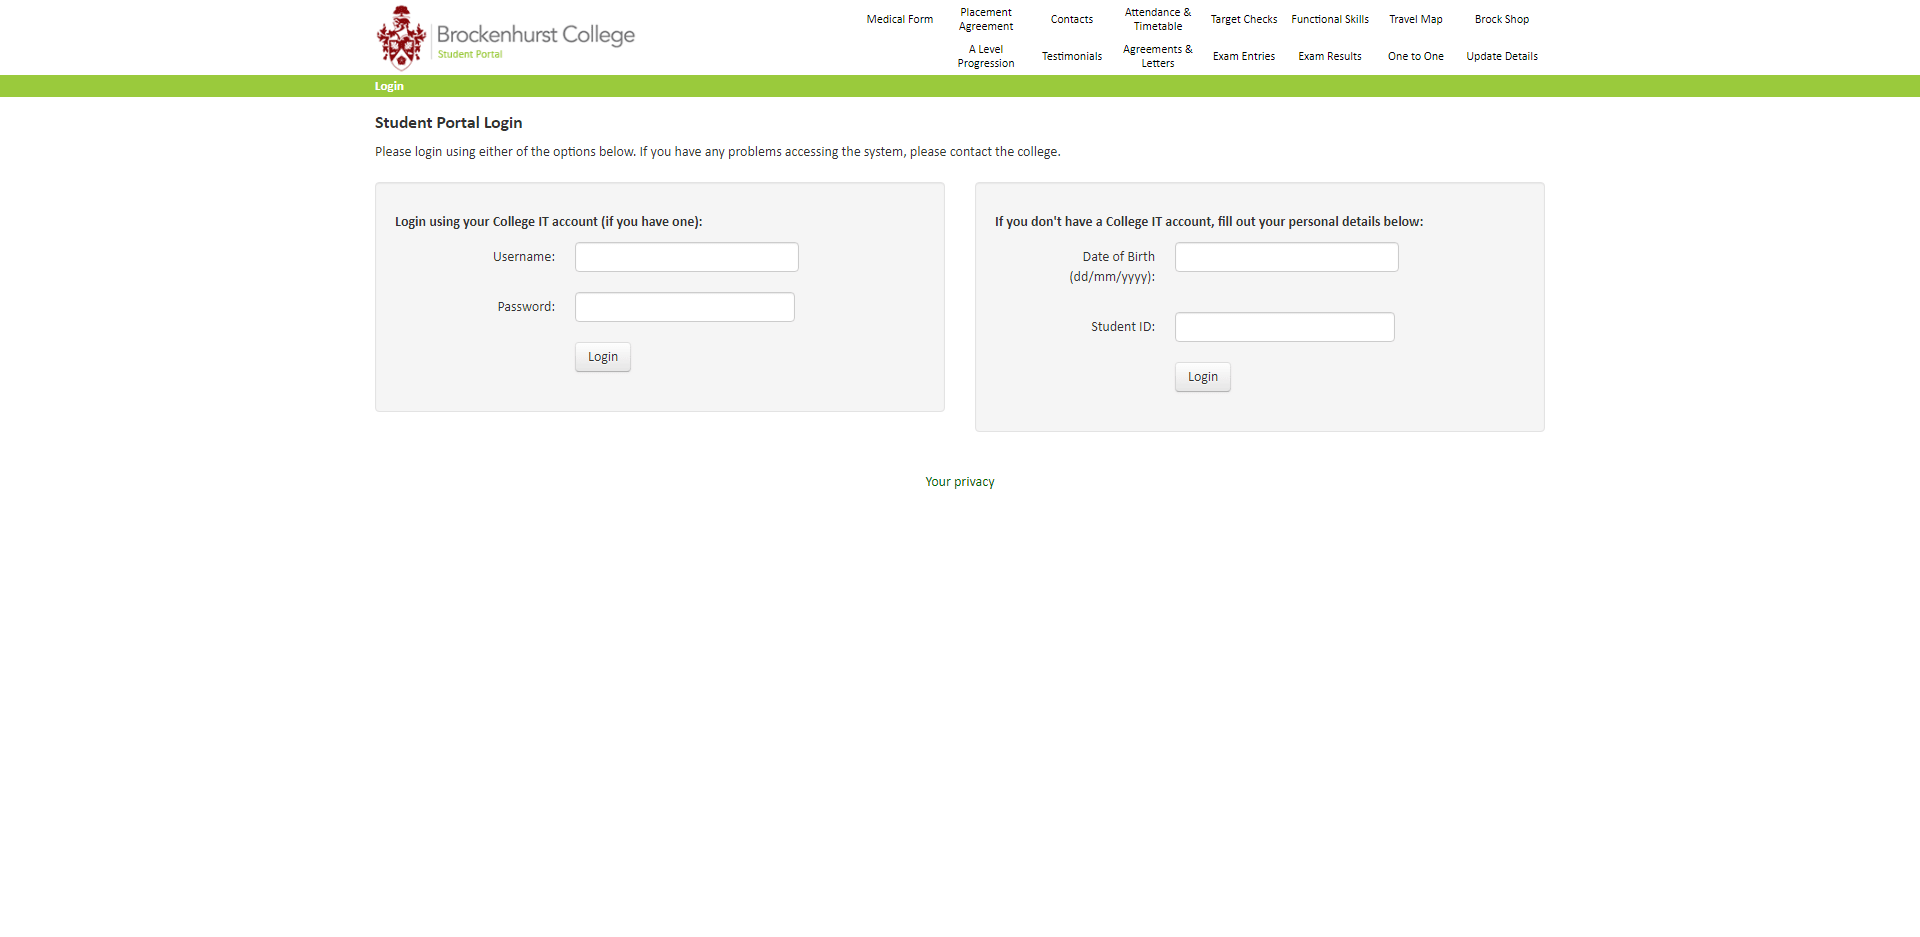Open A Level Progression

986,57
